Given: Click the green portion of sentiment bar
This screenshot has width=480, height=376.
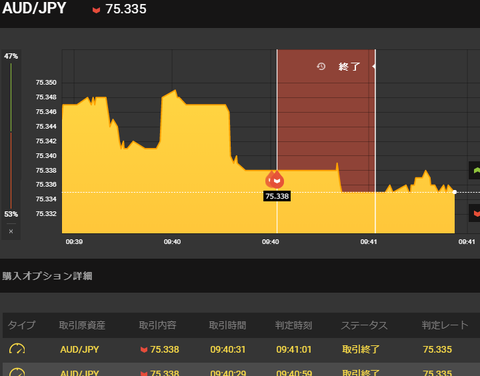Looking at the screenshot, I should point(11,97).
